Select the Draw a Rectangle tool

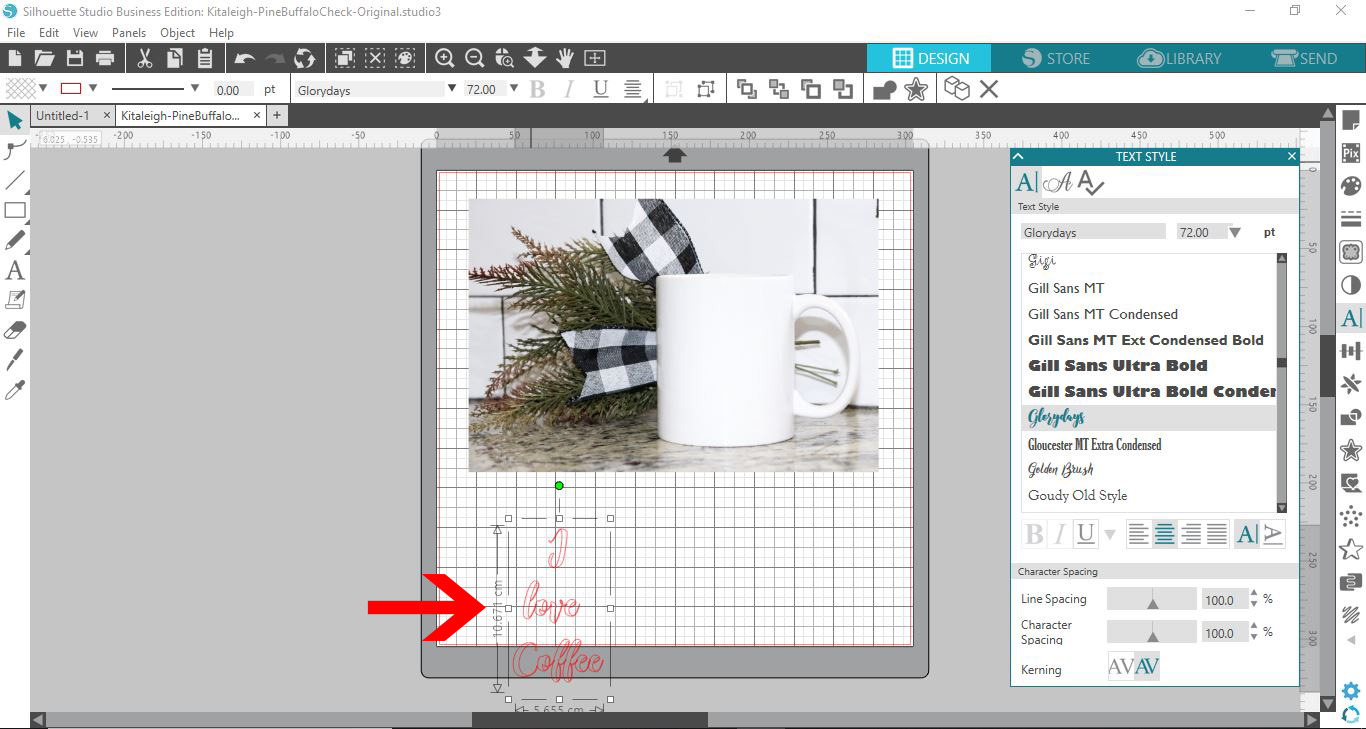pos(15,210)
